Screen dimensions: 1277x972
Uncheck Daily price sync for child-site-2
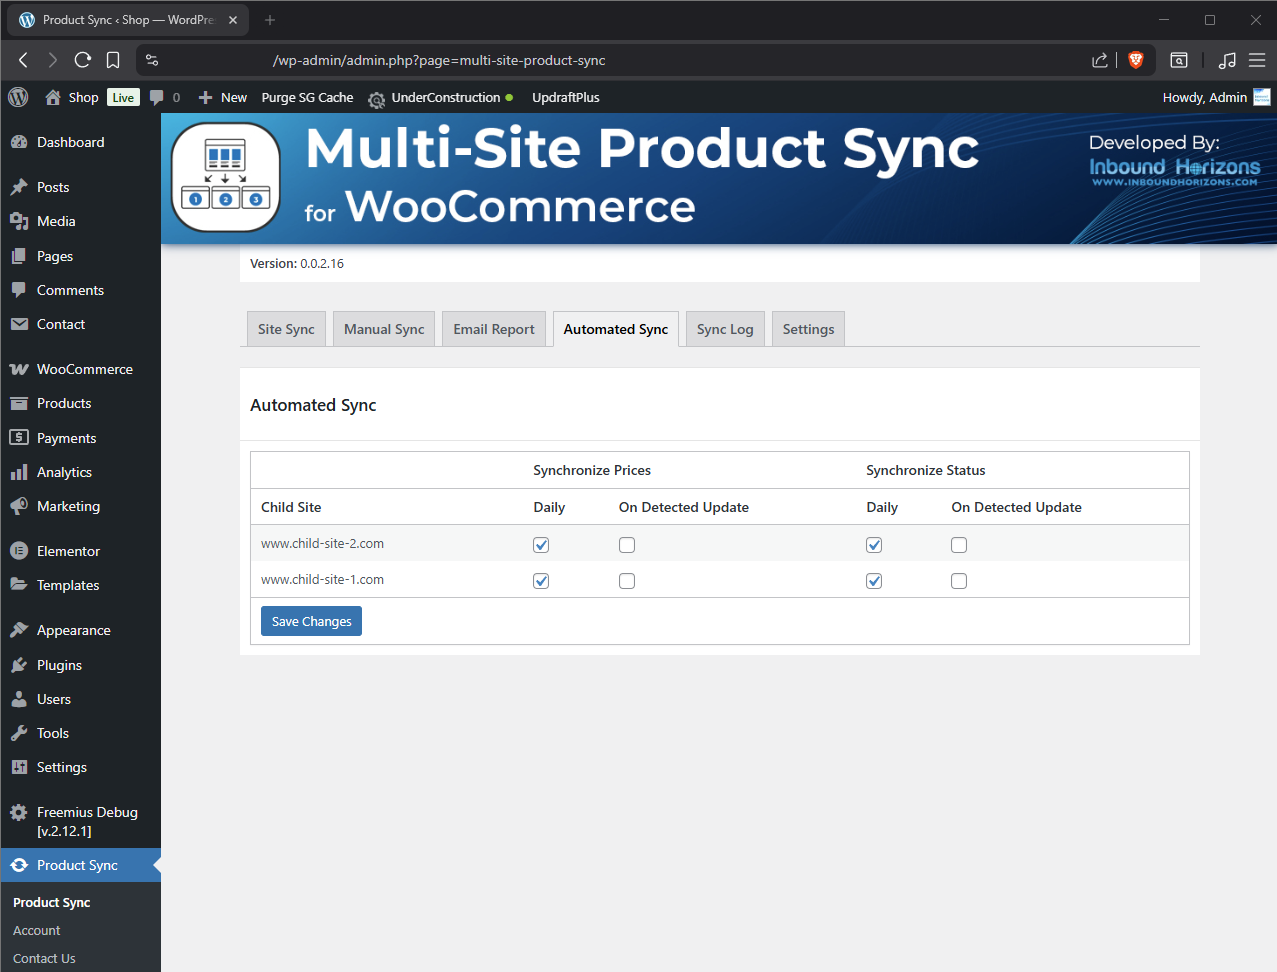point(541,545)
